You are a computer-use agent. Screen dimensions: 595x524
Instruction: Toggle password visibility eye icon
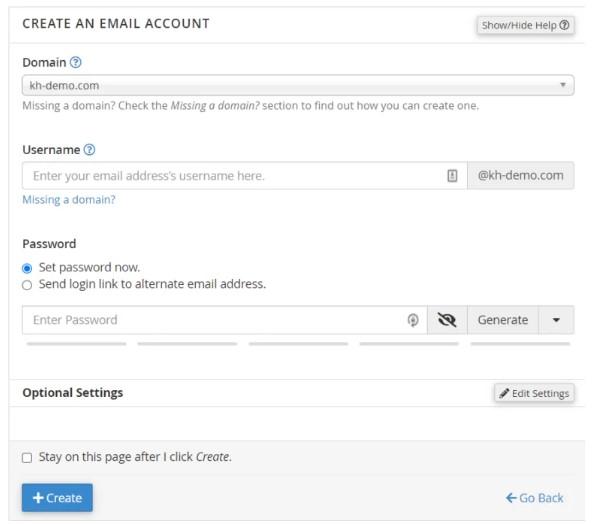coord(447,320)
